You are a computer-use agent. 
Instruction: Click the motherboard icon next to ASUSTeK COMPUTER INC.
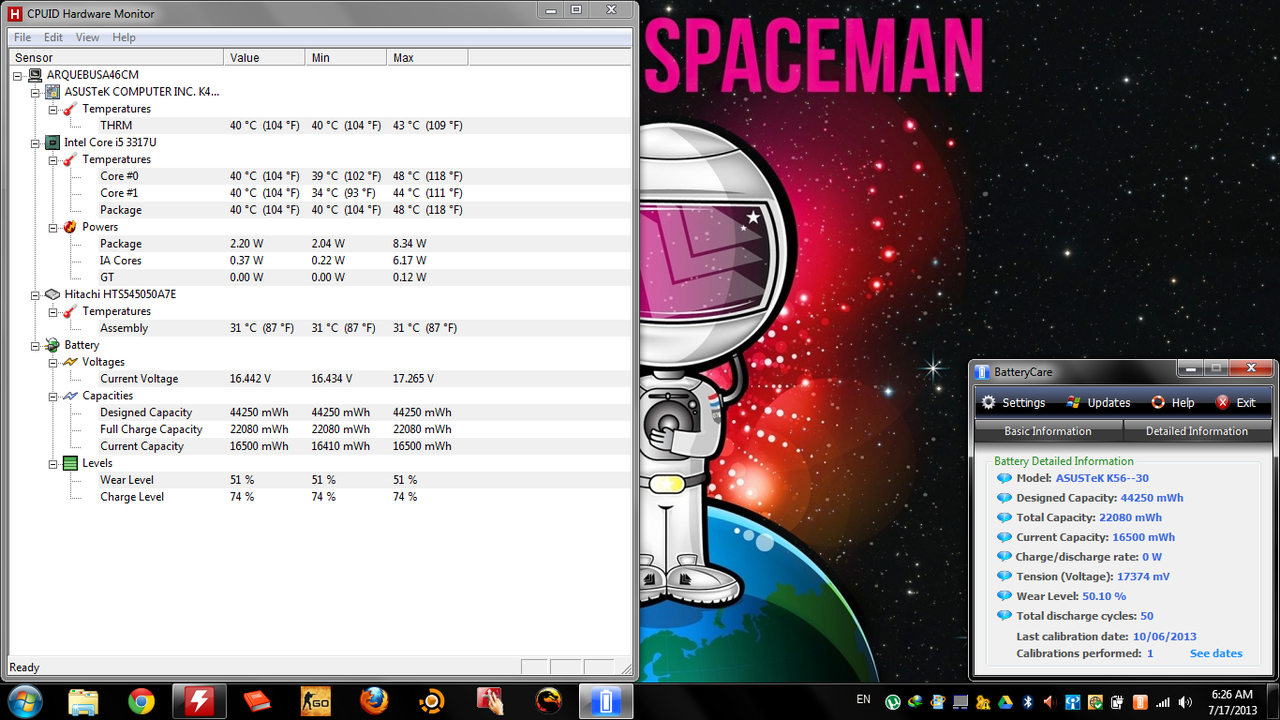pyautogui.click(x=53, y=92)
